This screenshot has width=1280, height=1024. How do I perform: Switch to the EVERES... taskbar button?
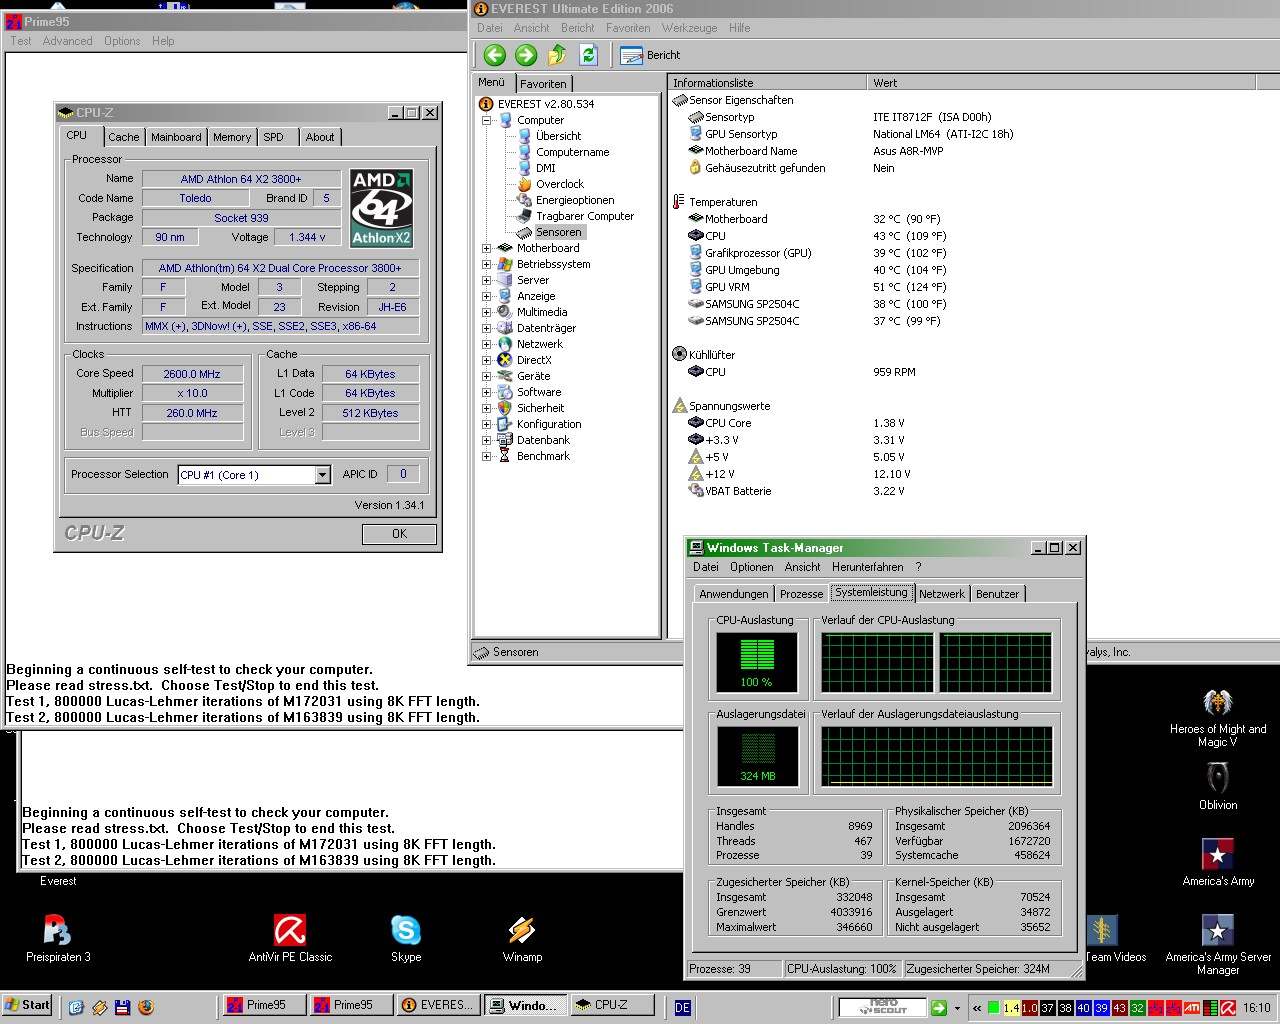click(436, 1006)
